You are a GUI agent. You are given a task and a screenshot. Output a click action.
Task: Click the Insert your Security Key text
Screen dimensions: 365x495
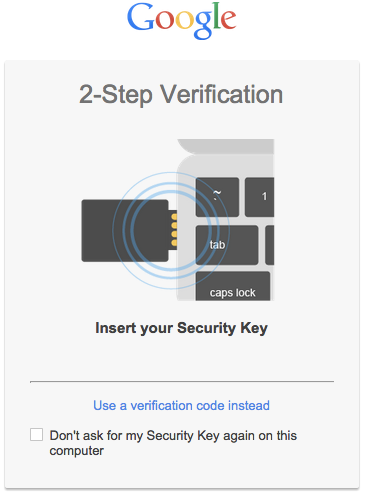(x=181, y=328)
